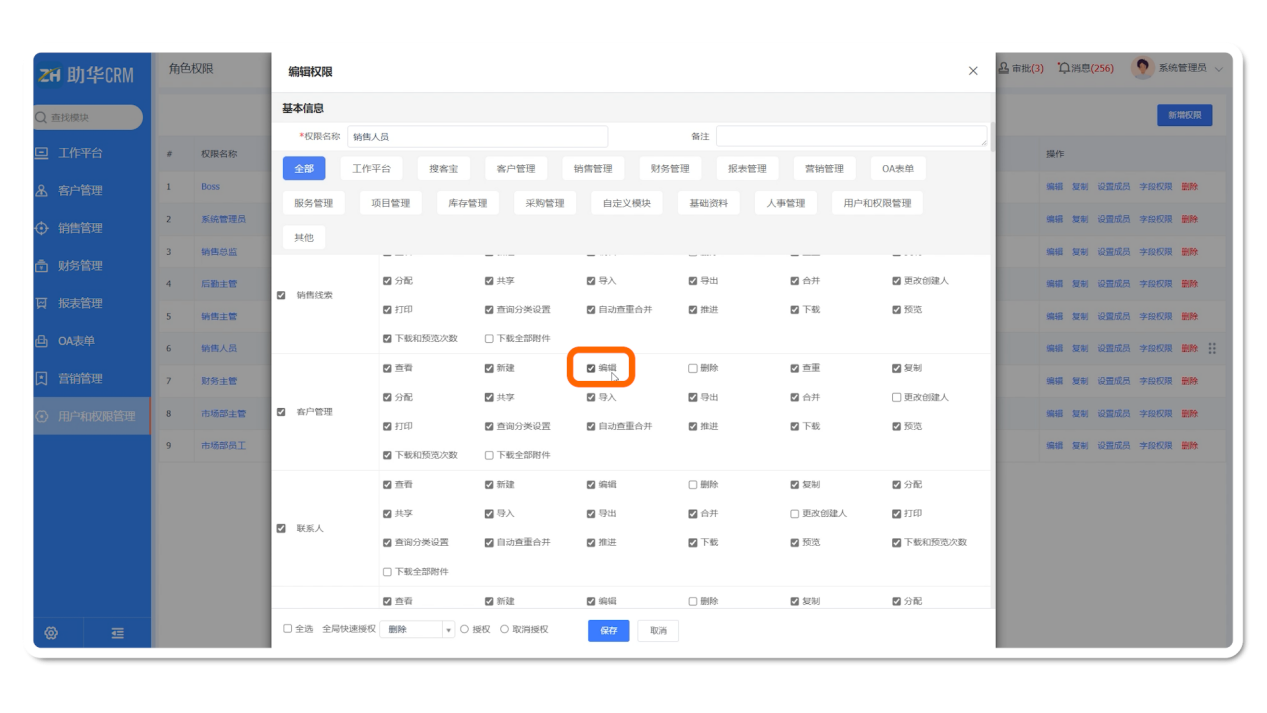The width and height of the screenshot is (1267, 713).
Task: Click the 审批 approval user icon
Action: tap(1004, 68)
